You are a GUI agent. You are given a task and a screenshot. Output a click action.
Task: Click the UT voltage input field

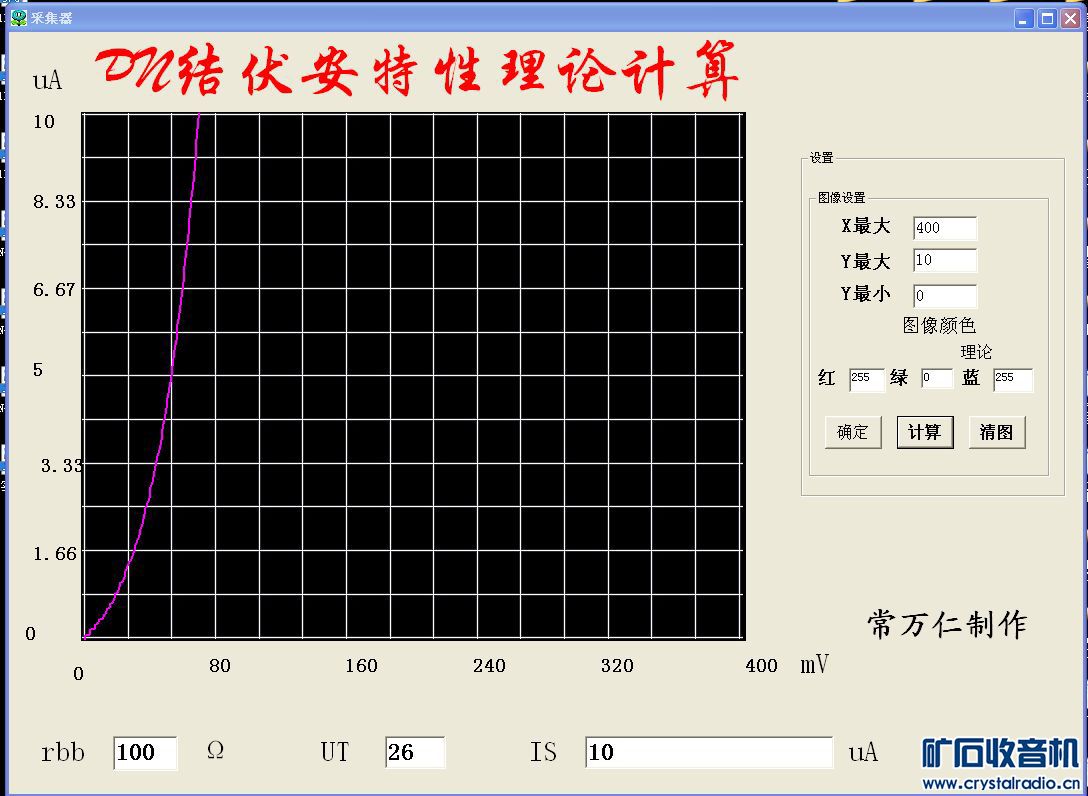(x=415, y=752)
